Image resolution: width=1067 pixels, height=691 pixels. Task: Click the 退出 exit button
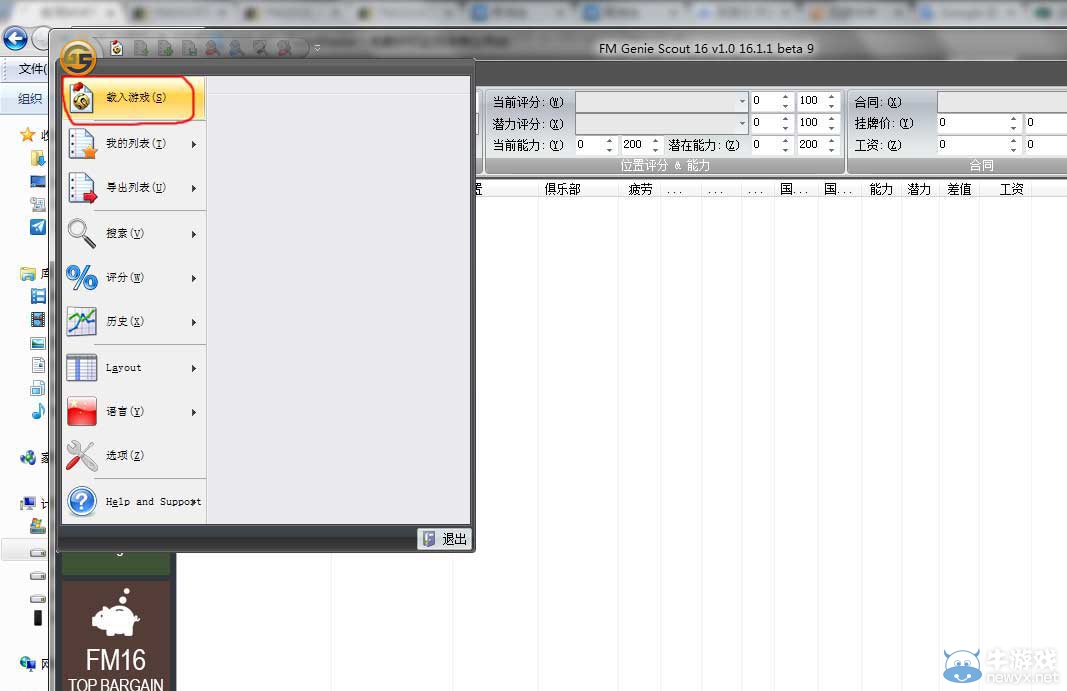444,539
